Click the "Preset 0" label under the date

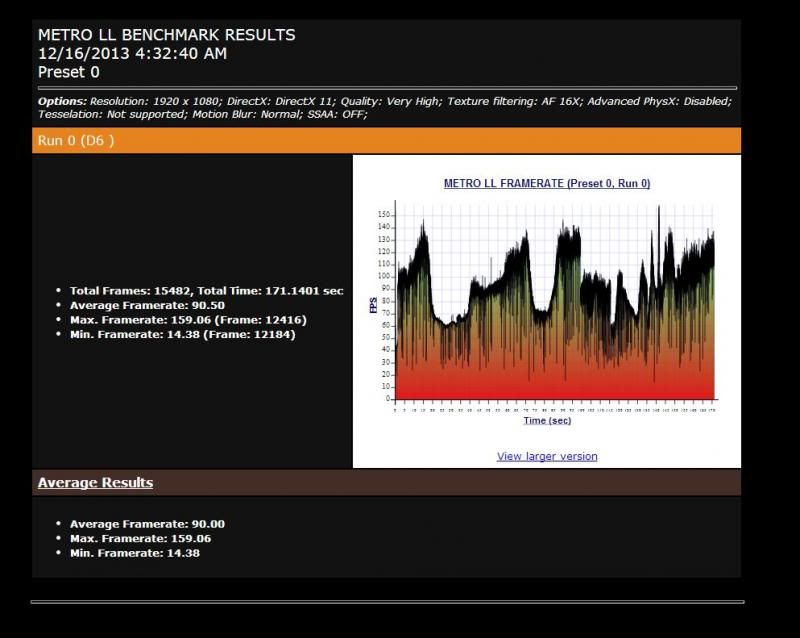tap(69, 72)
